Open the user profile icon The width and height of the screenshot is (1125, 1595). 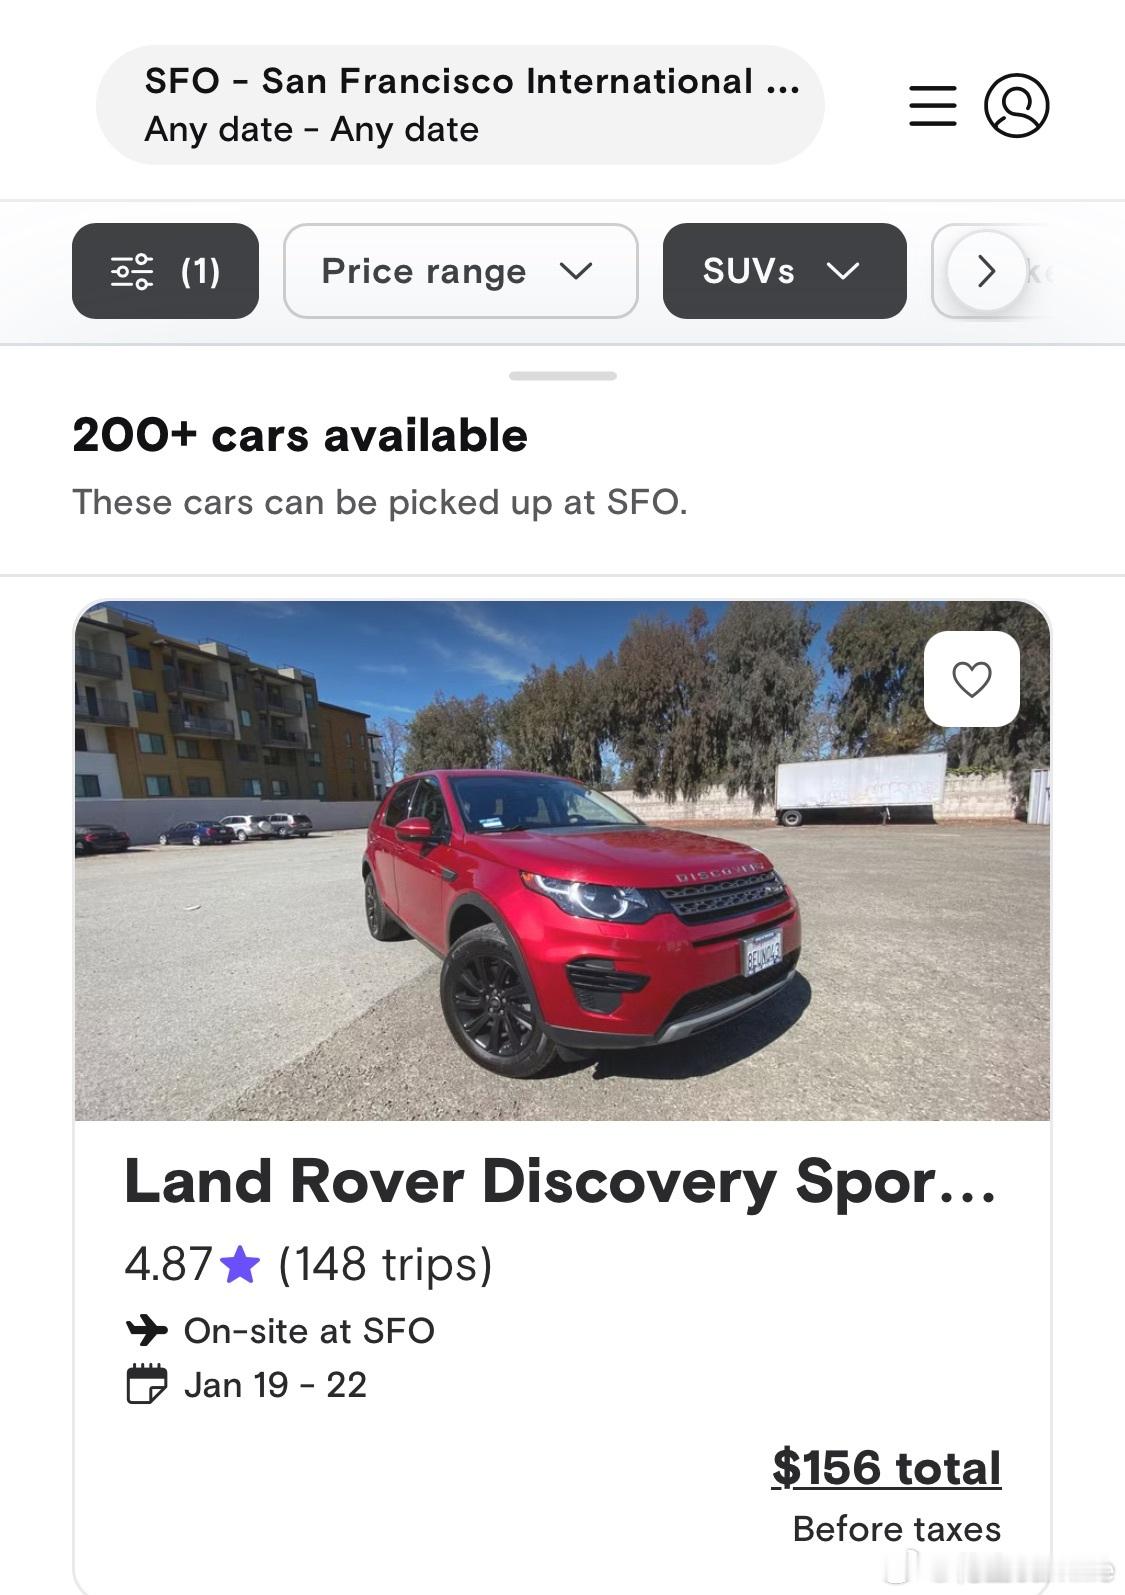click(x=1016, y=105)
